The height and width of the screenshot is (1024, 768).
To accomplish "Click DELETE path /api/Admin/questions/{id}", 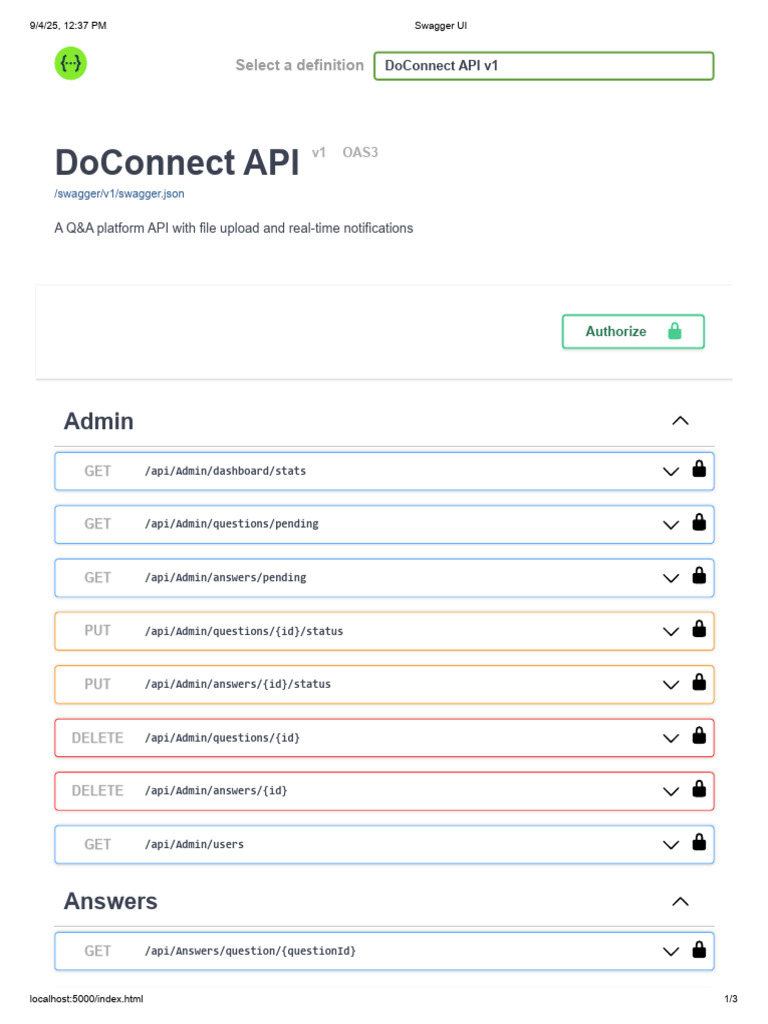I will pyautogui.click(x=222, y=737).
